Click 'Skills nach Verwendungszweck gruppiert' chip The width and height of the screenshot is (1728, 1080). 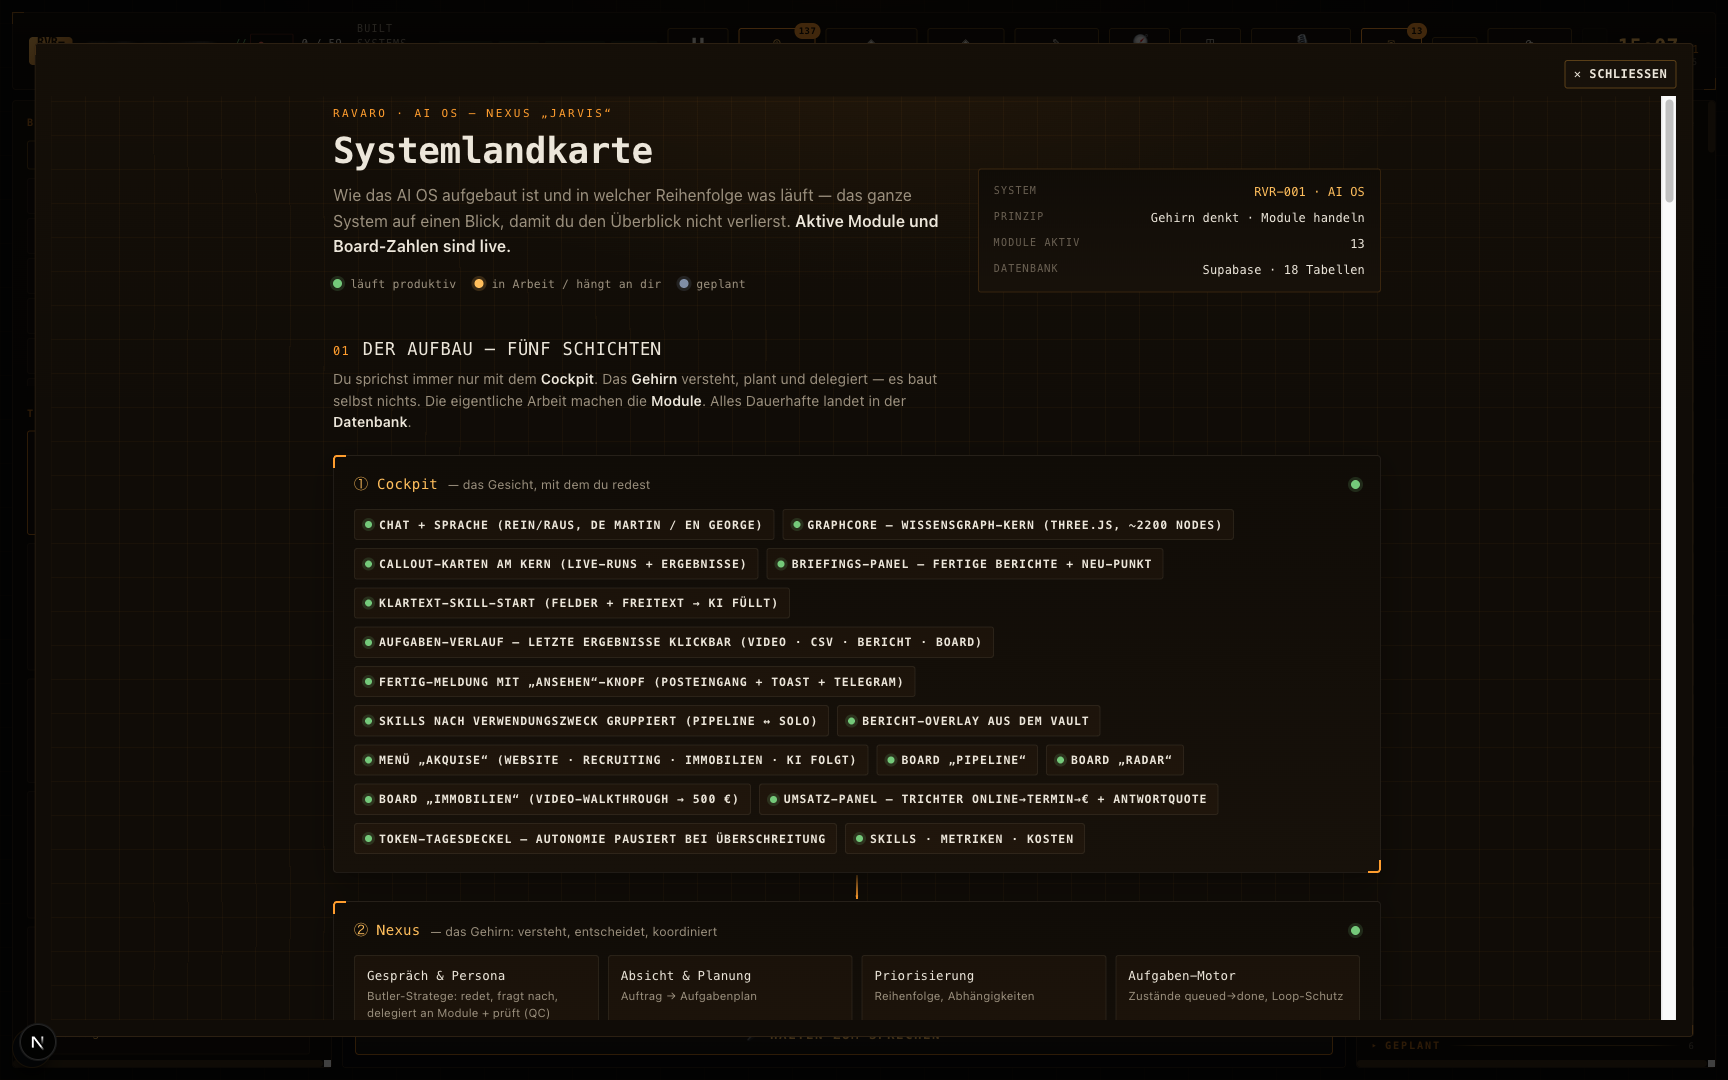point(591,721)
